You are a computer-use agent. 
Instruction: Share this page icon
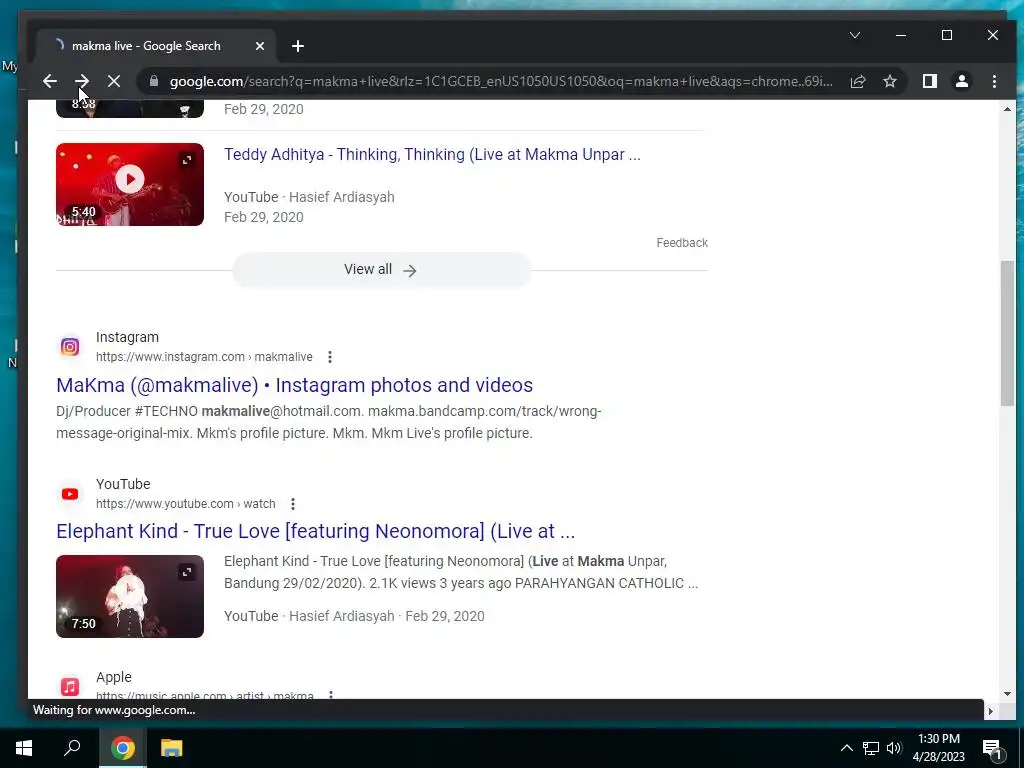857,81
